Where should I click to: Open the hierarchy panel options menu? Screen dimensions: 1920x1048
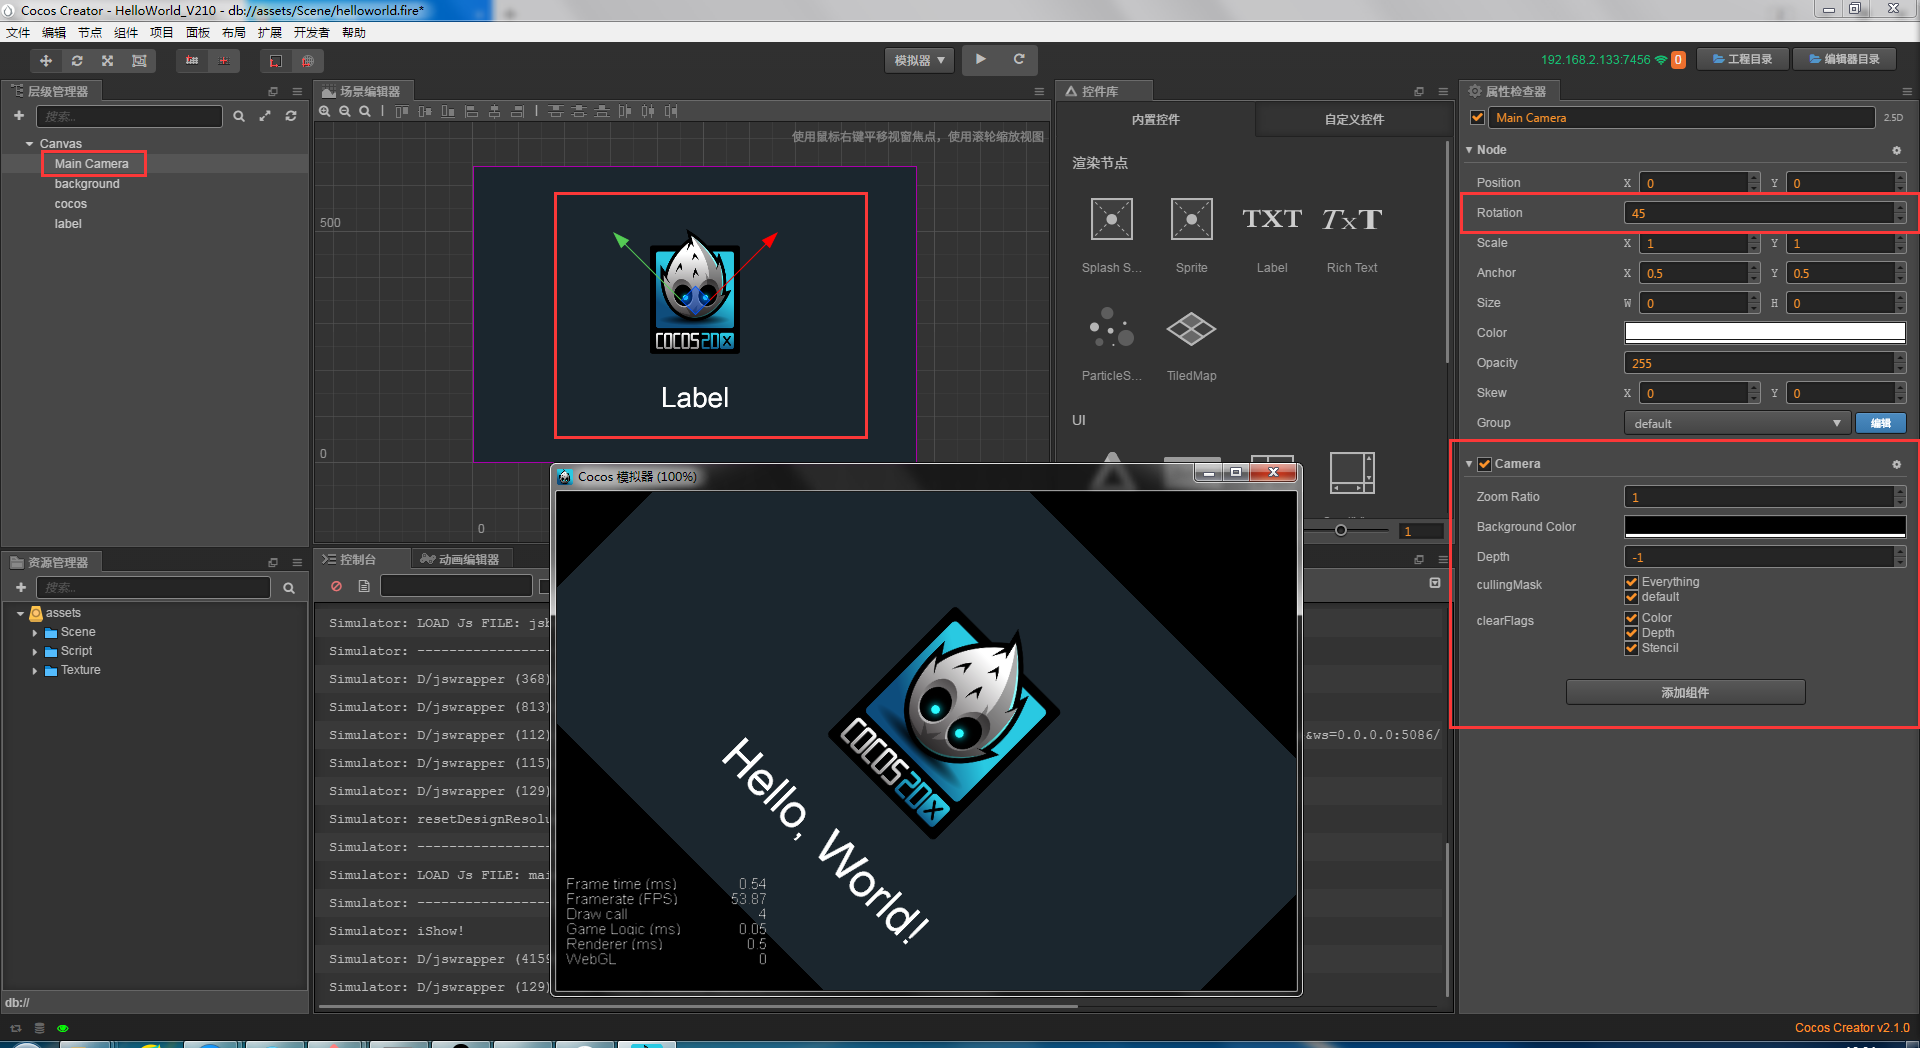297,91
